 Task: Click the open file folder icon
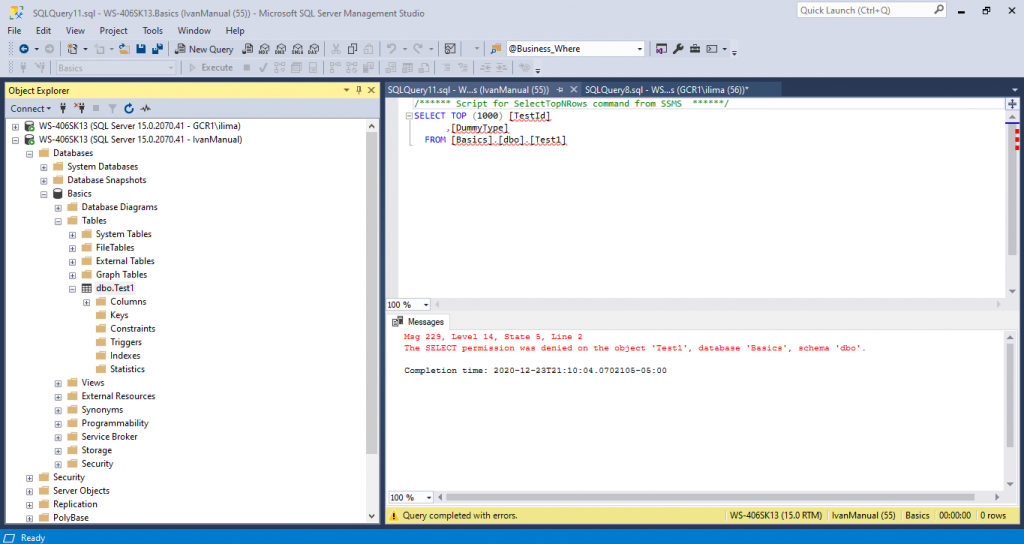[x=124, y=49]
